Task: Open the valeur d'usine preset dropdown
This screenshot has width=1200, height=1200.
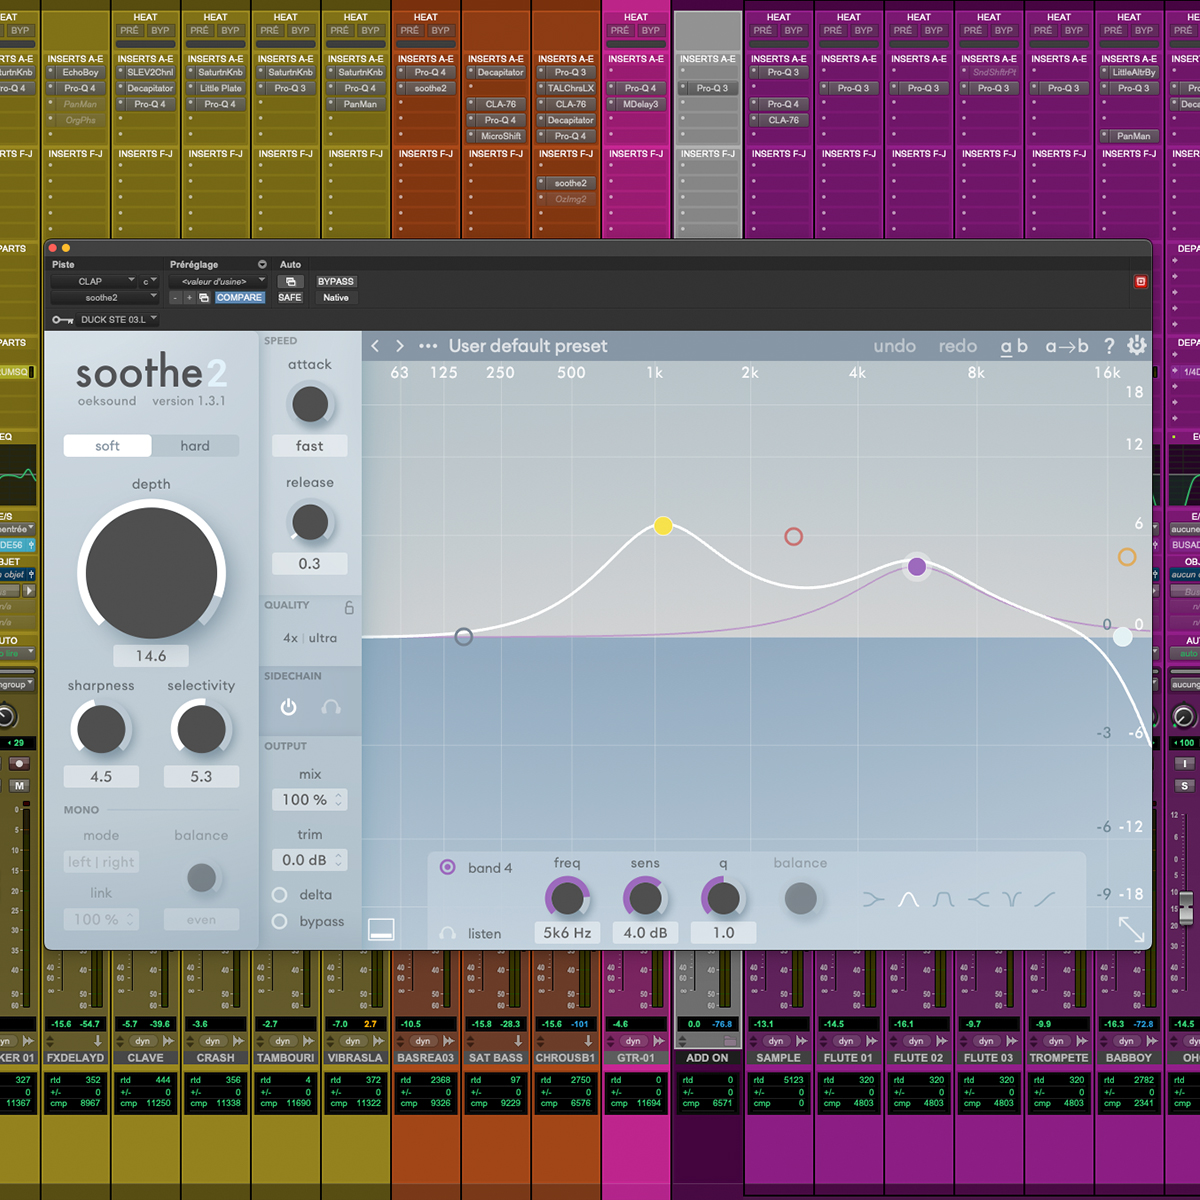Action: tap(217, 281)
